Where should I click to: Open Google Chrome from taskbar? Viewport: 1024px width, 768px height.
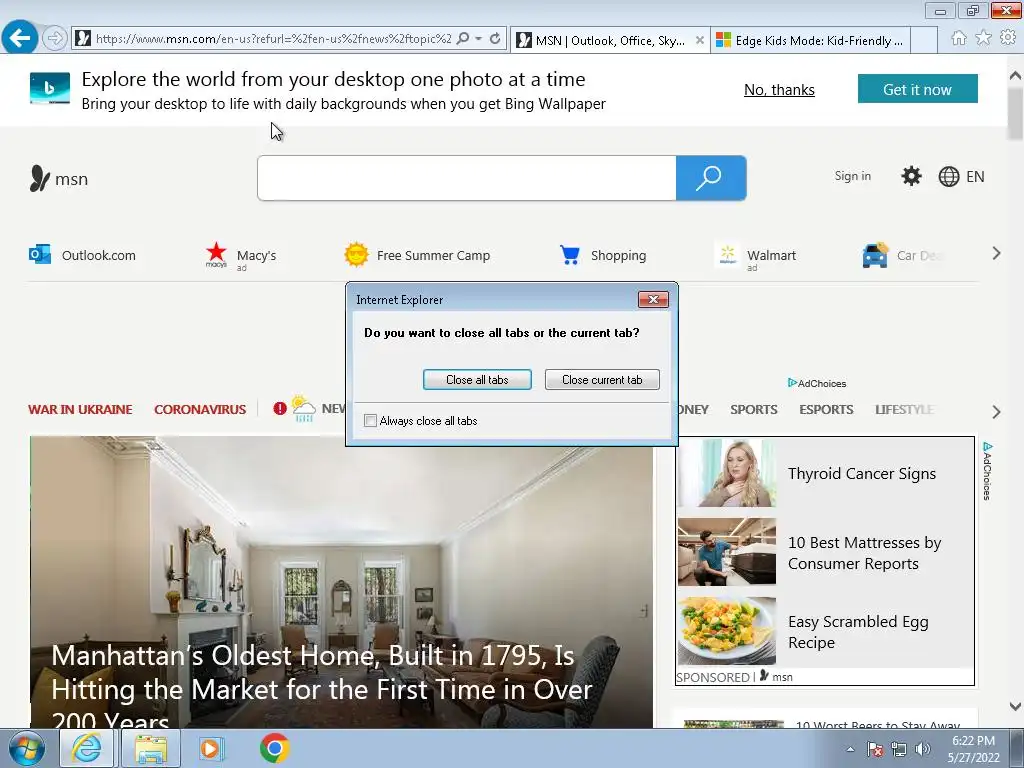[x=274, y=748]
